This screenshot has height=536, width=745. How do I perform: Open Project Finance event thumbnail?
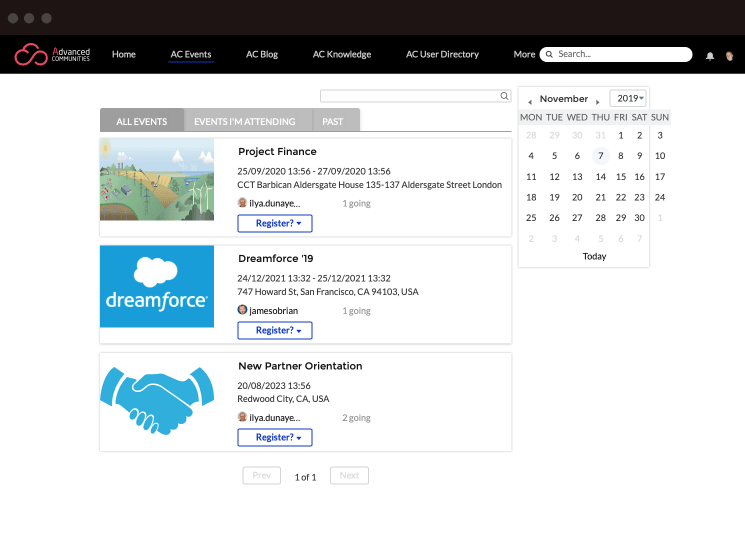157,180
